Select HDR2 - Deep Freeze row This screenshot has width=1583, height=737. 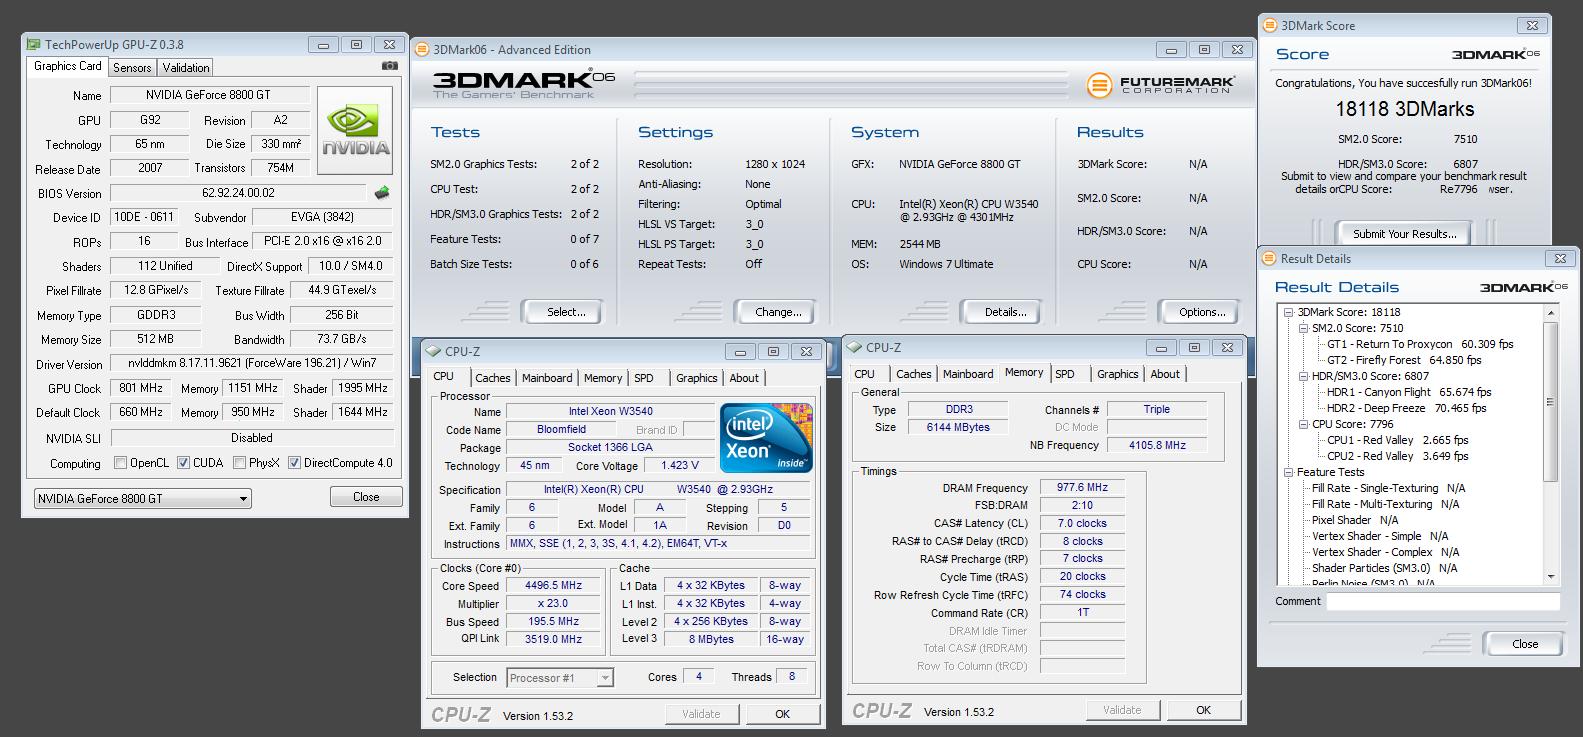(x=1406, y=408)
